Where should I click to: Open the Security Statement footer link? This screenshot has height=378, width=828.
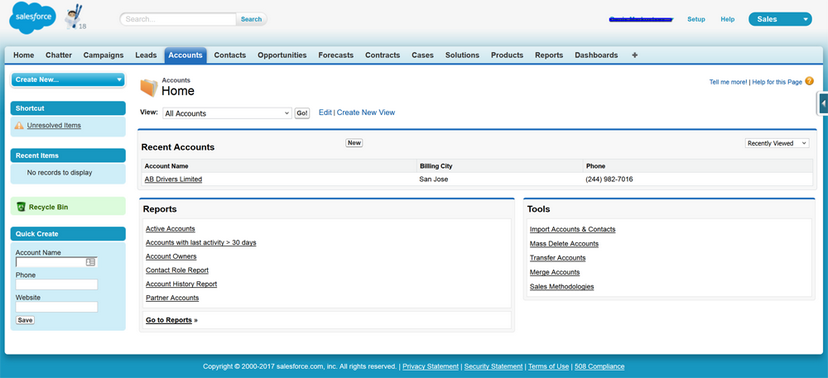click(x=493, y=366)
